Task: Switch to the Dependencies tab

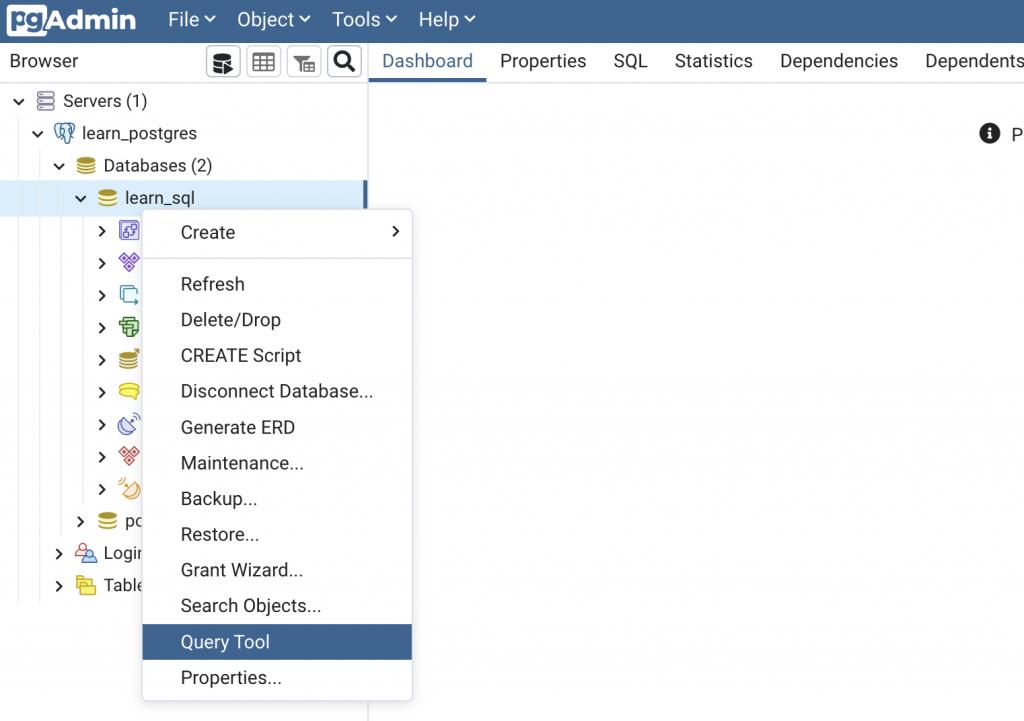Action: [x=839, y=61]
